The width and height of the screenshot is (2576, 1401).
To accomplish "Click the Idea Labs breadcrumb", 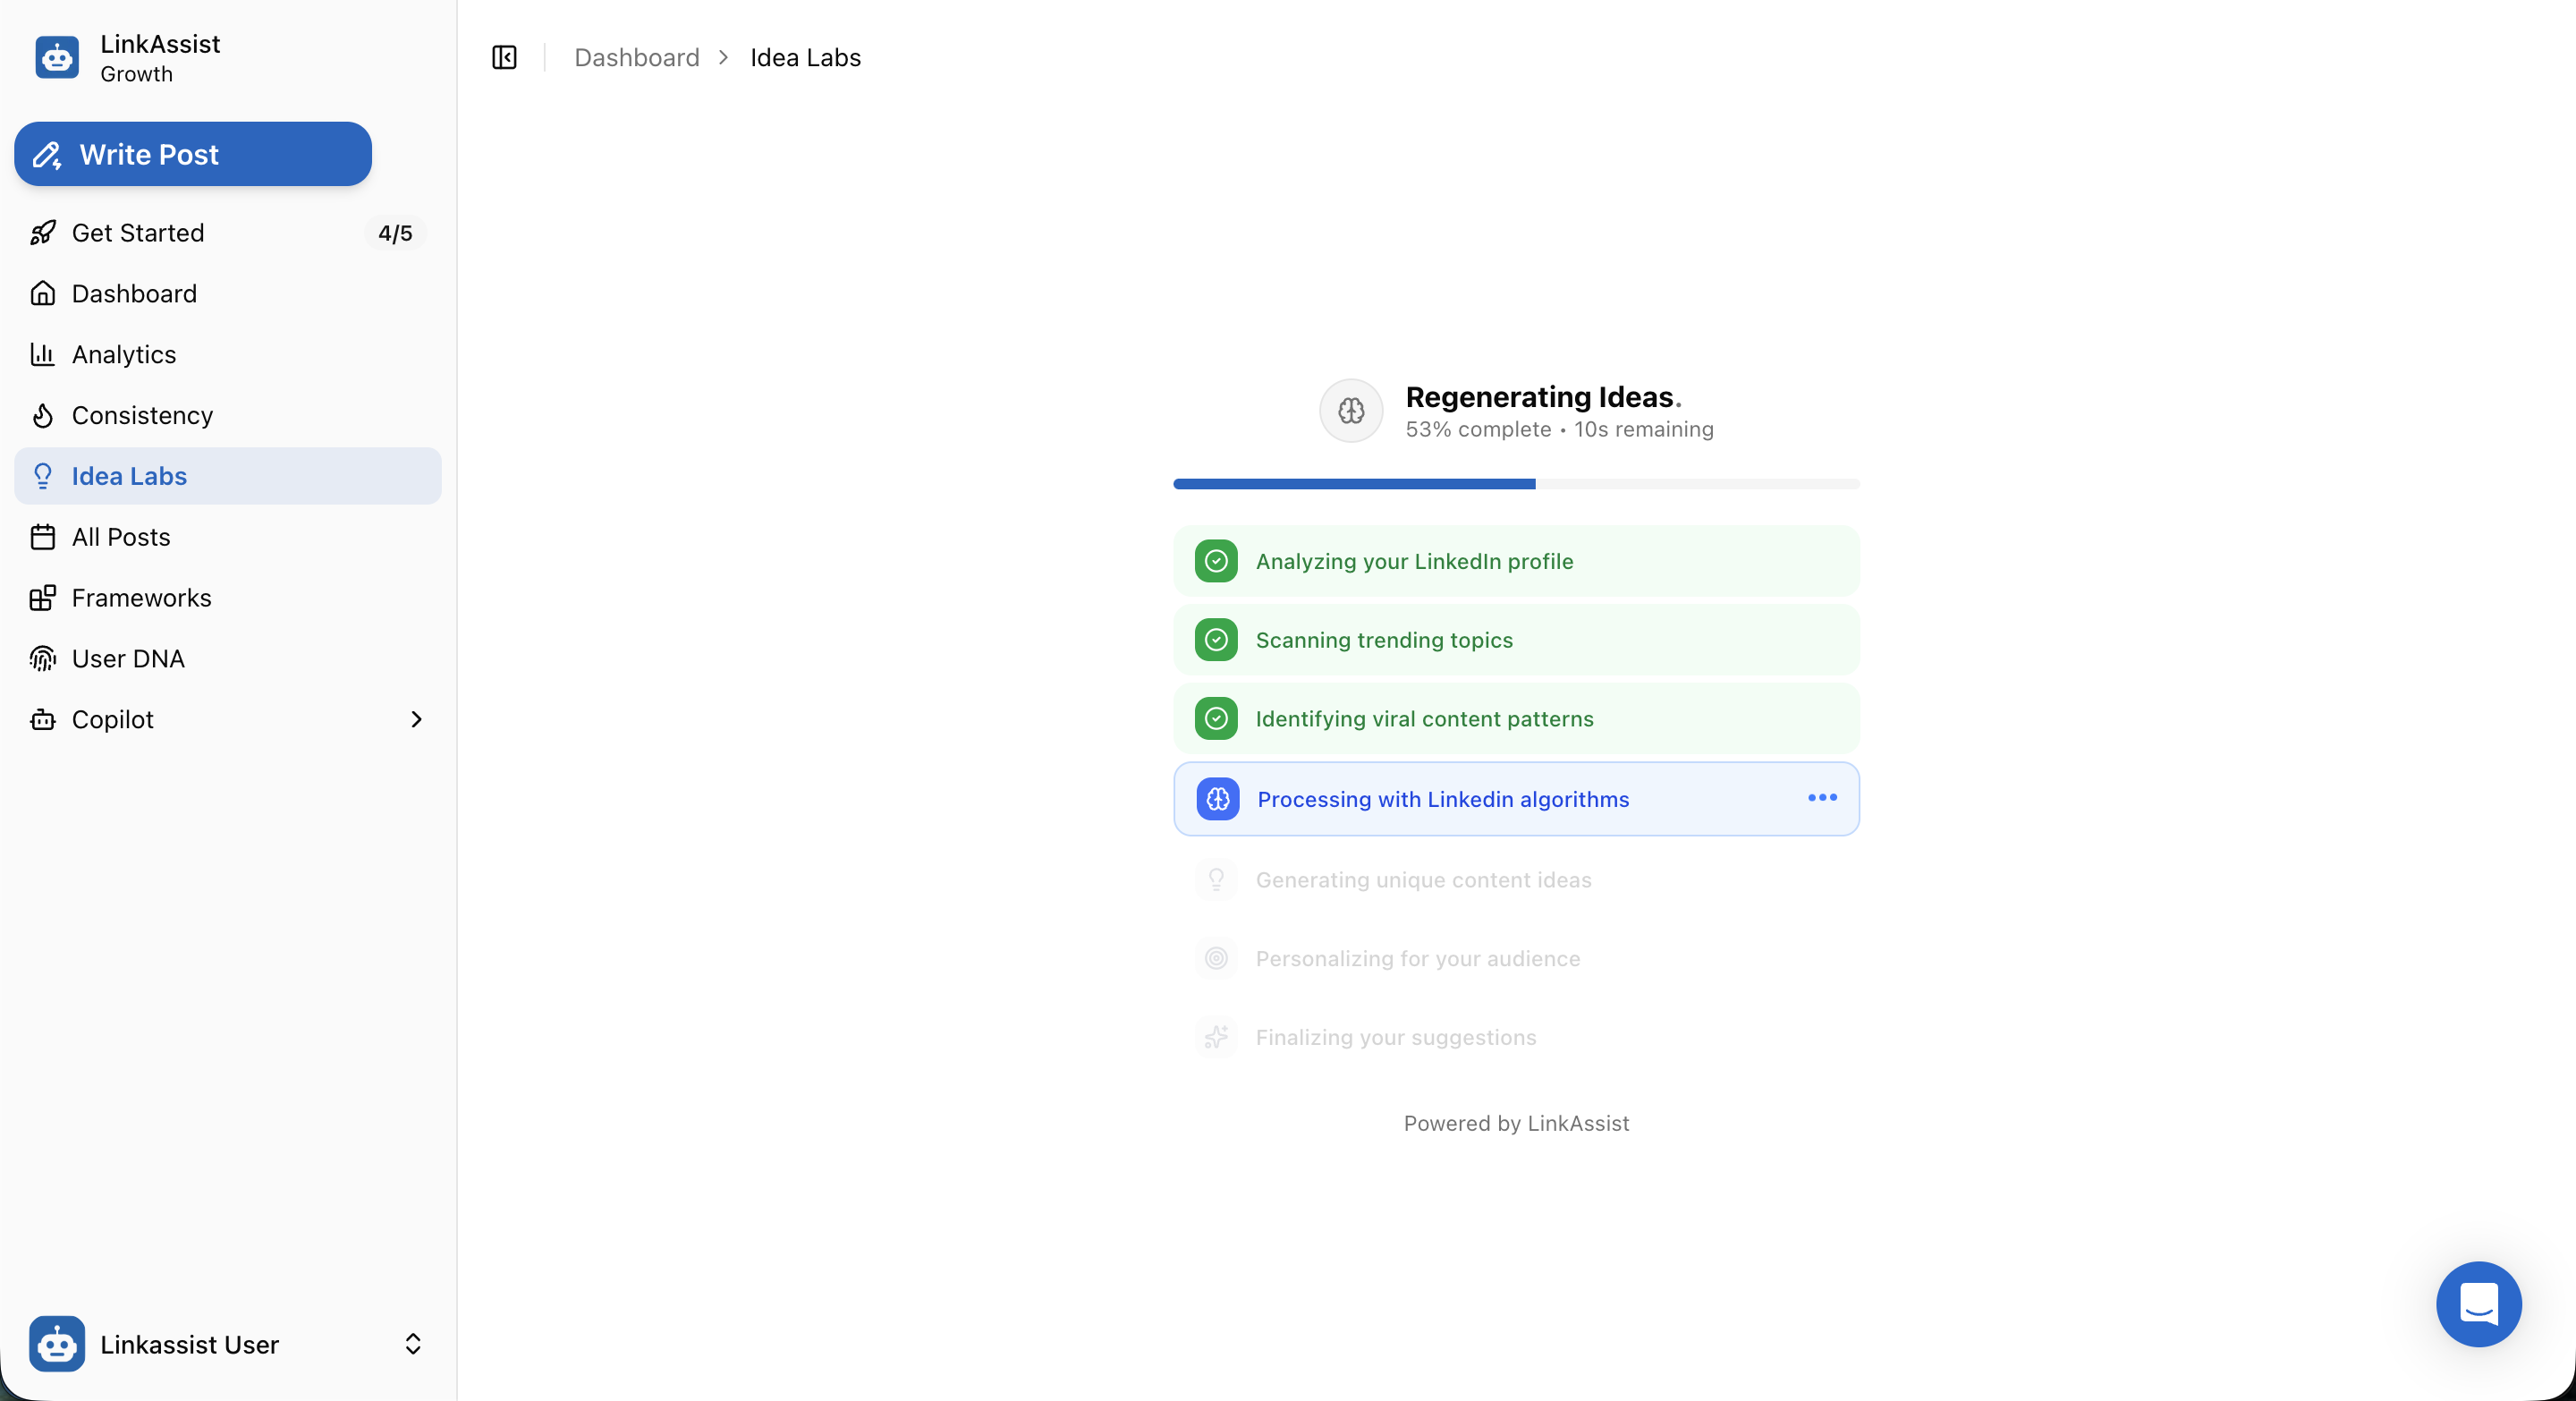I will 806,58.
